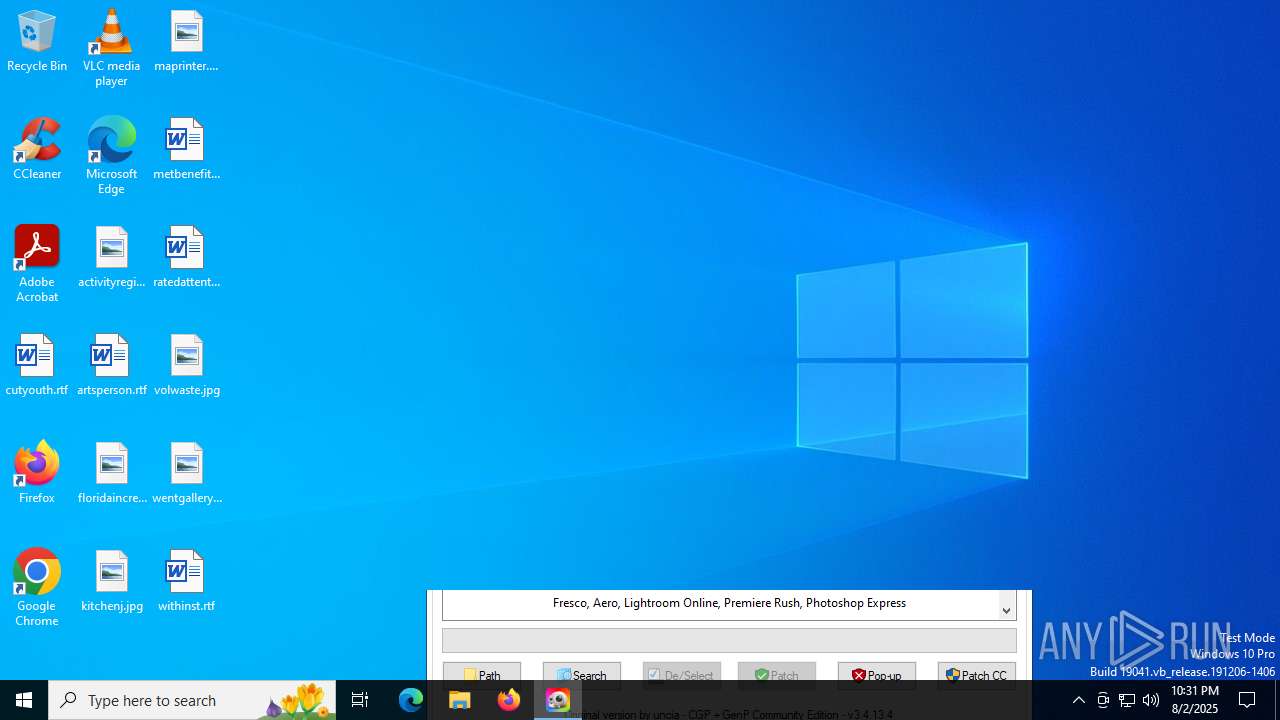Click the Patch button in GenP
The width and height of the screenshot is (1280, 720).
click(777, 675)
